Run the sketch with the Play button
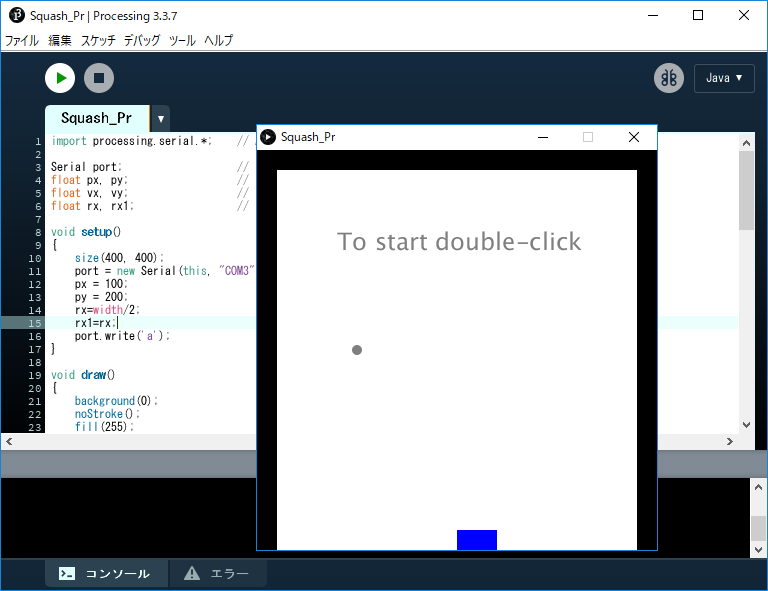This screenshot has height=591, width=768. pyautogui.click(x=60, y=78)
